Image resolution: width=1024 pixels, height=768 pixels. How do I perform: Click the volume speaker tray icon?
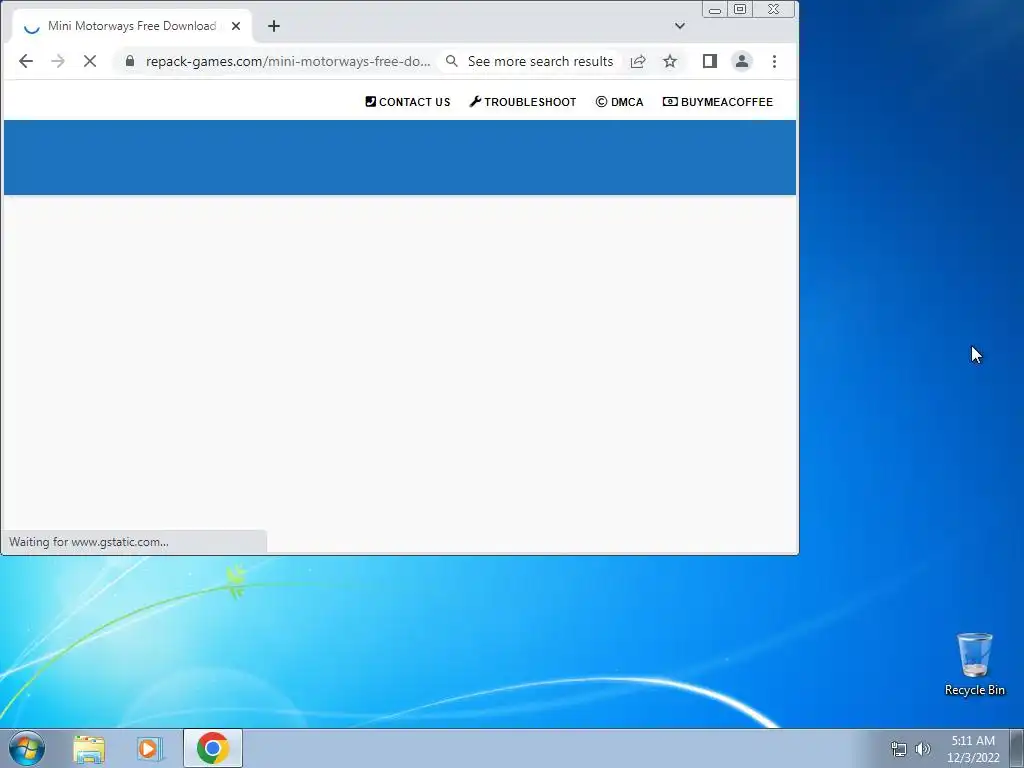coord(922,749)
